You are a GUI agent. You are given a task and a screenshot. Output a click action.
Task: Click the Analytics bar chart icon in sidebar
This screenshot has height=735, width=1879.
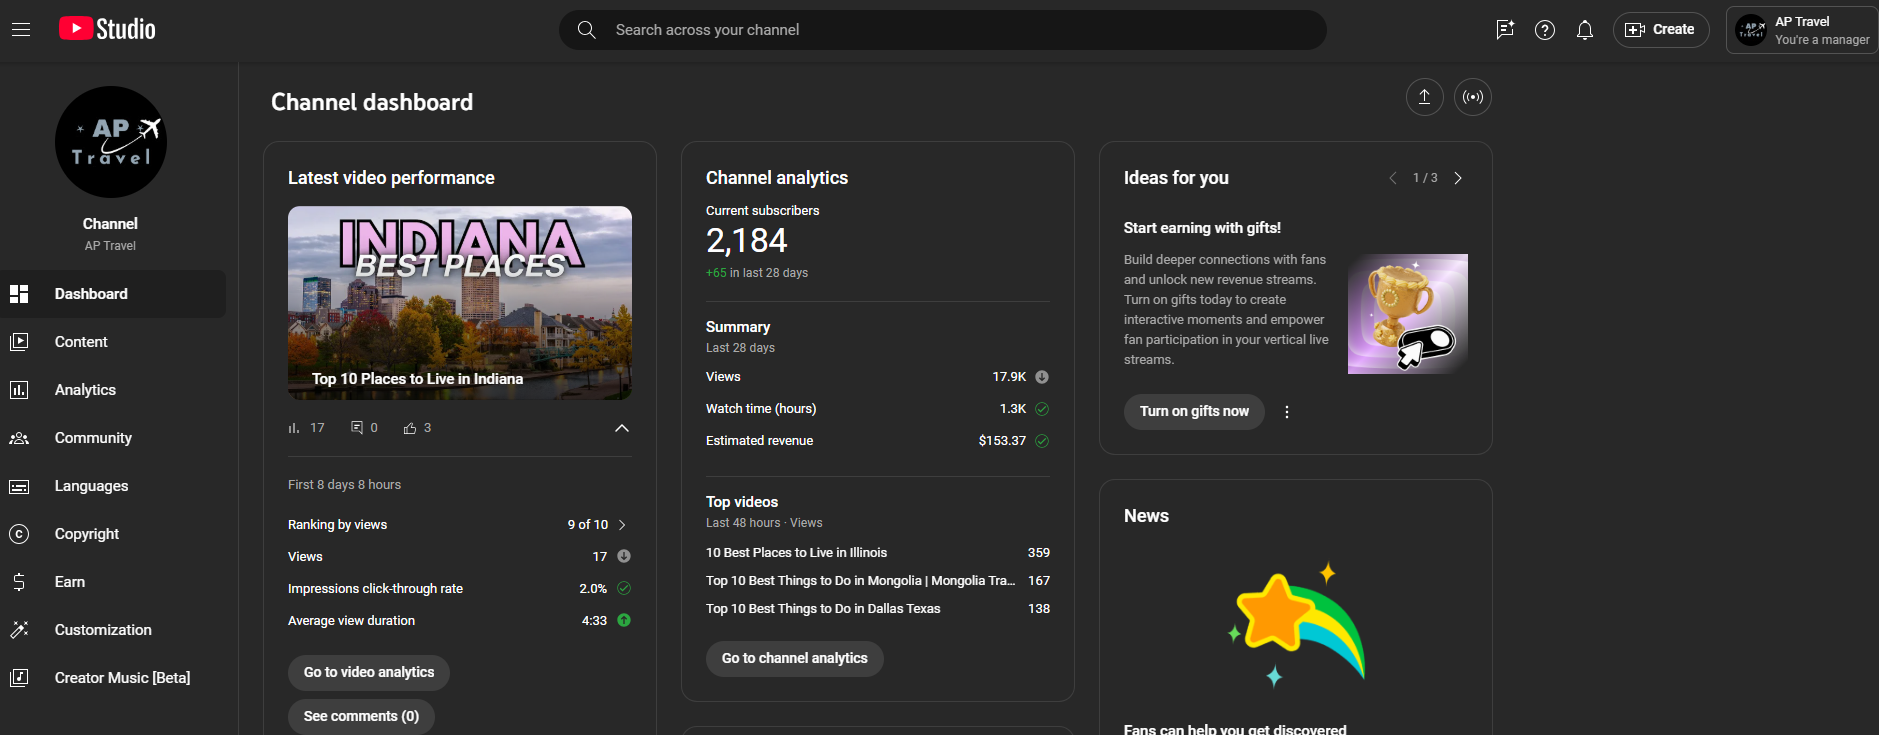tap(19, 390)
